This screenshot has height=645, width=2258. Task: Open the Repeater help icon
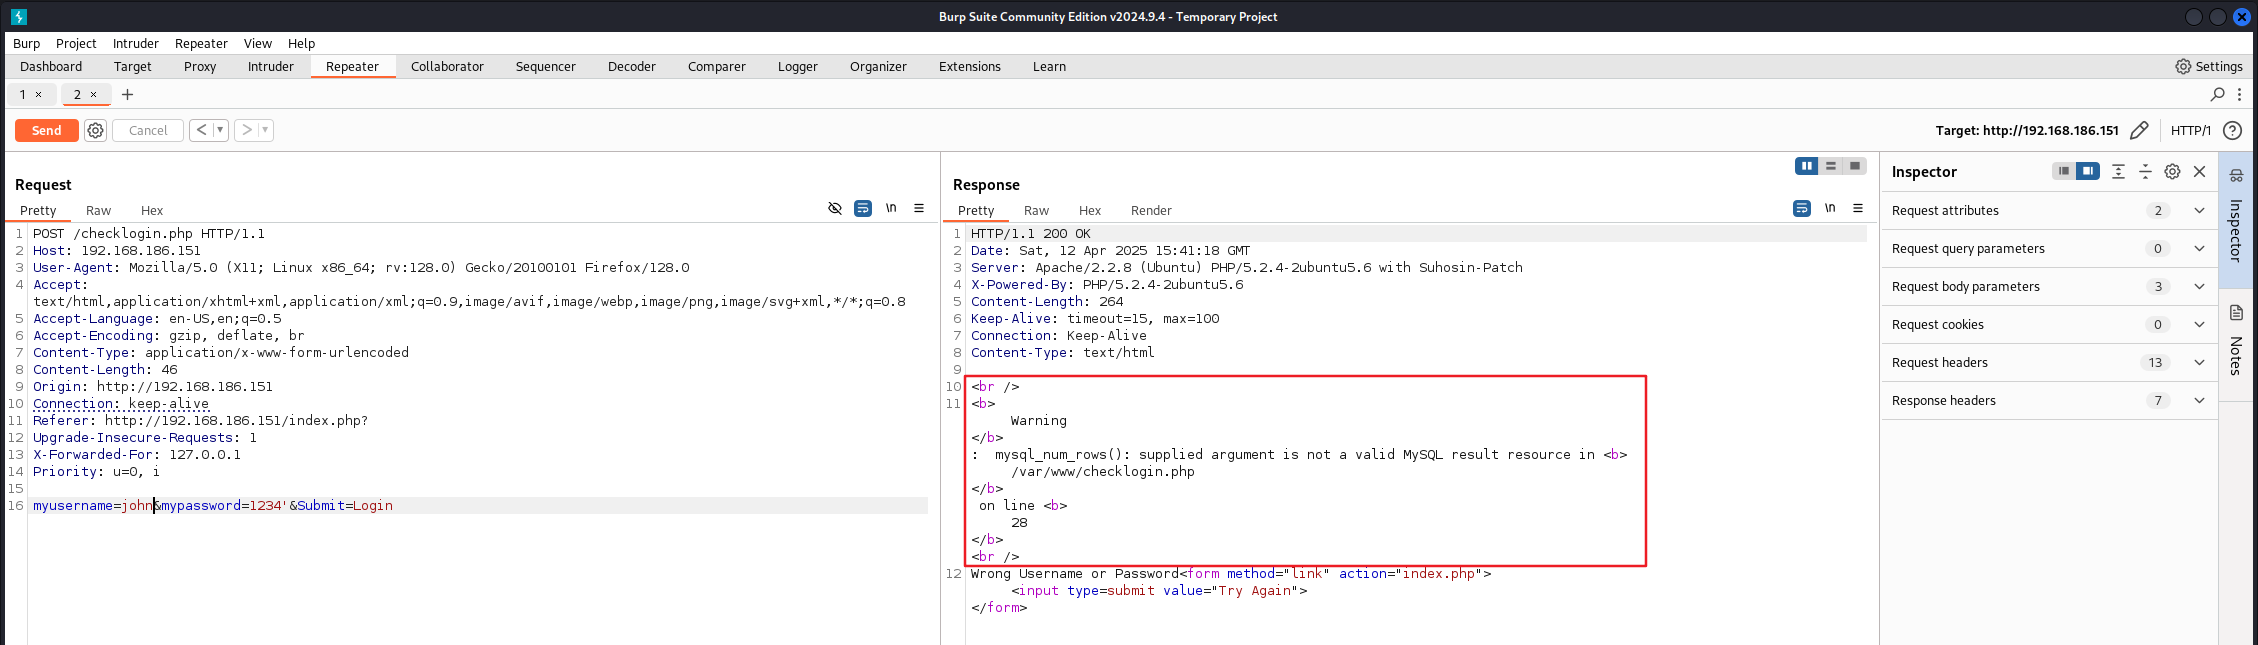[x=2232, y=130]
